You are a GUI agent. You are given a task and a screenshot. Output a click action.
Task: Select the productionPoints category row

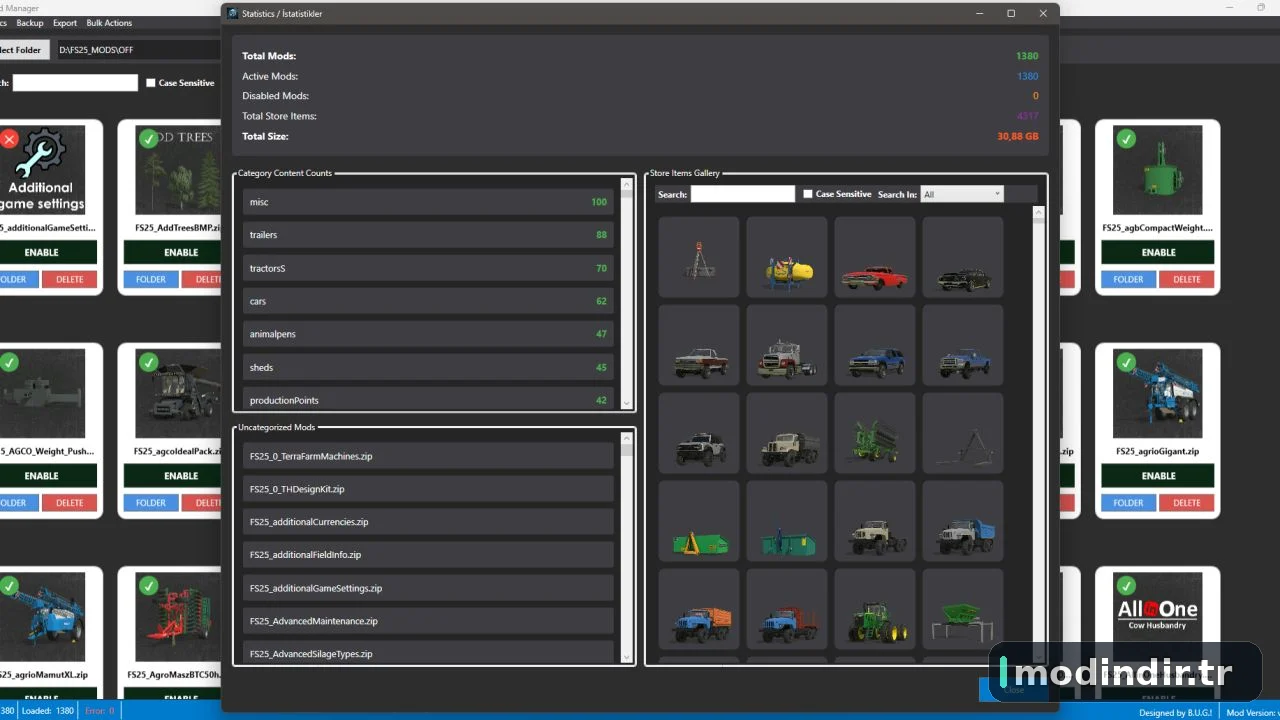pos(428,398)
